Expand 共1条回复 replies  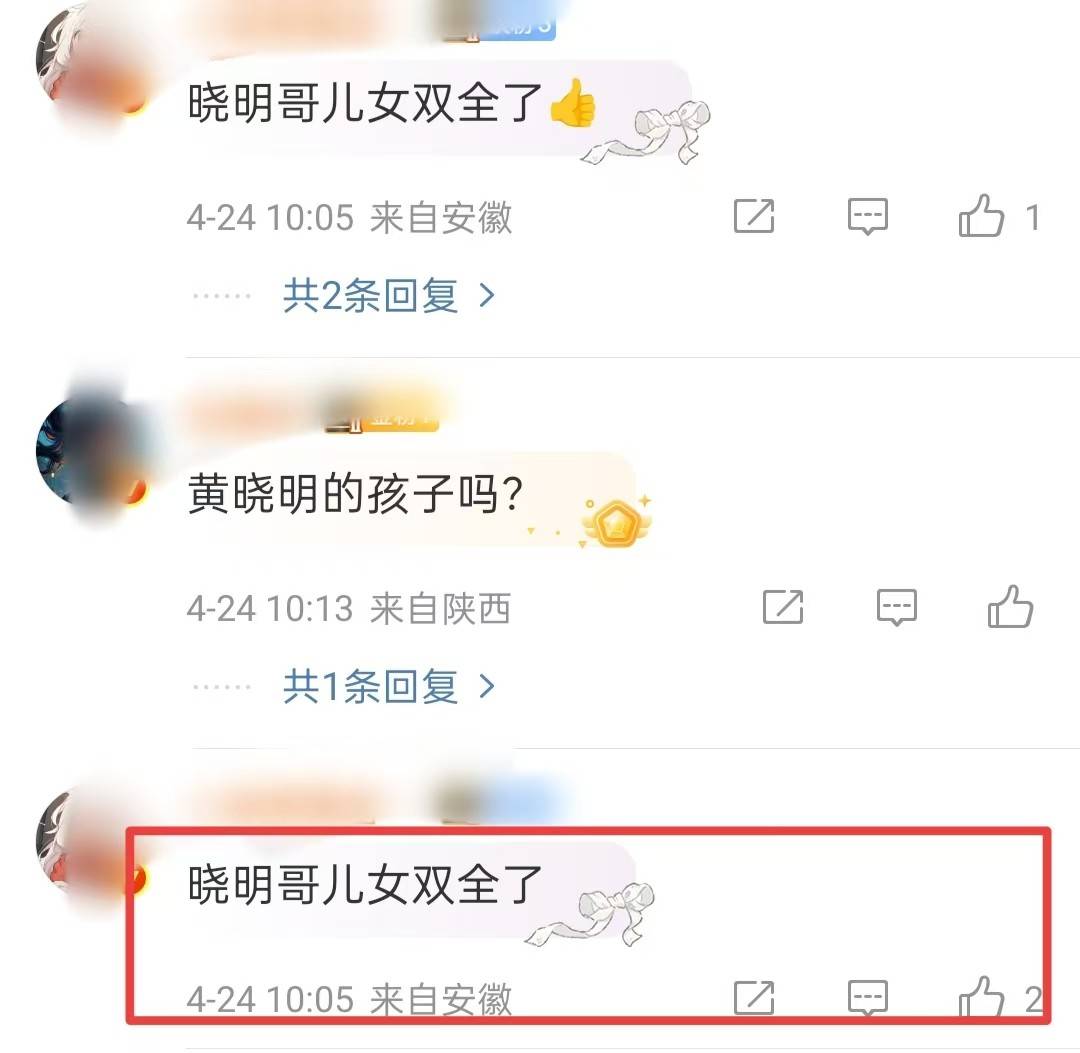[370, 687]
